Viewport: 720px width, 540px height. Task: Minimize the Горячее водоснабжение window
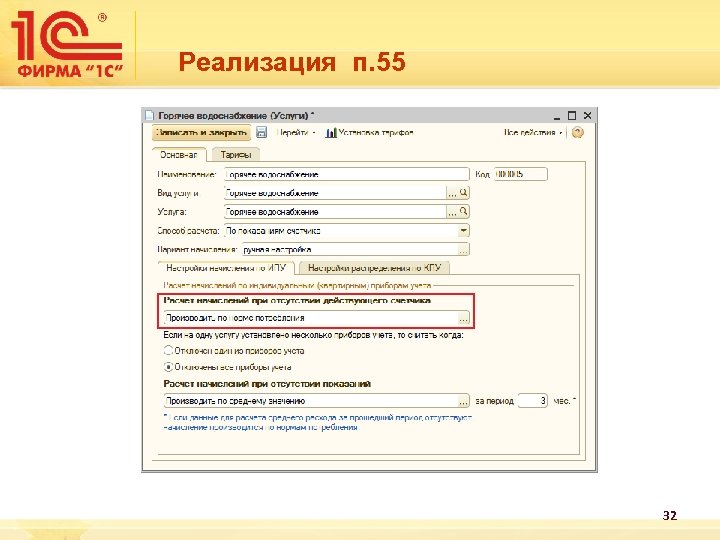[x=557, y=116]
